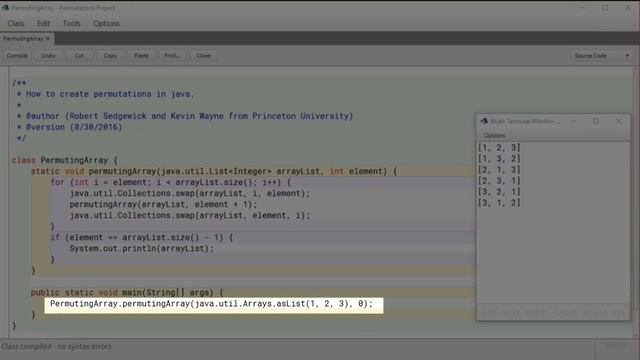Open the Tools menu

coord(71,24)
